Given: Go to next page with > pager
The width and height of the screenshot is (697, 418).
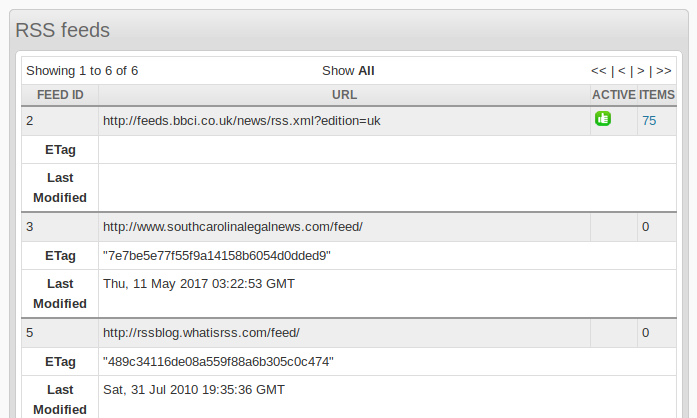Looking at the screenshot, I should [641, 71].
